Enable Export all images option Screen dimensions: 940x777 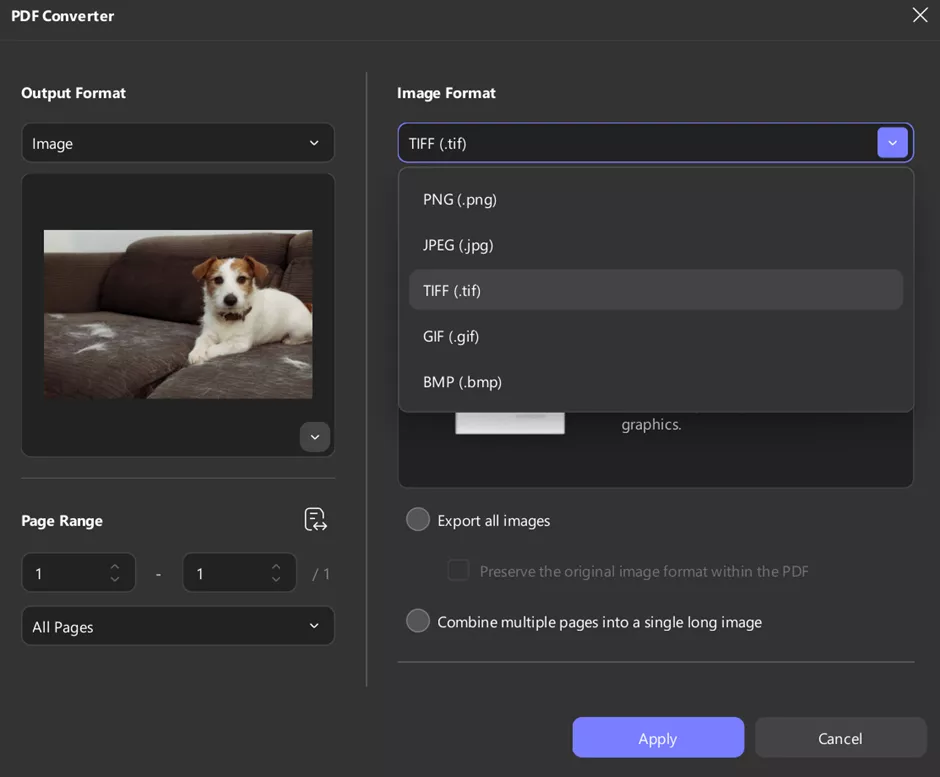coord(418,520)
